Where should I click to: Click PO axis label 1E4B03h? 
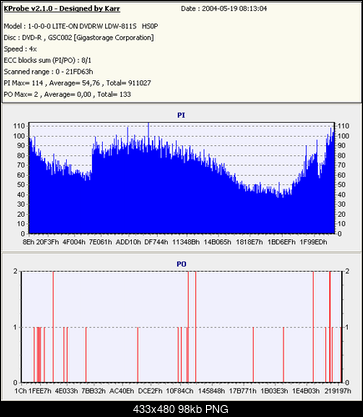[306, 391]
